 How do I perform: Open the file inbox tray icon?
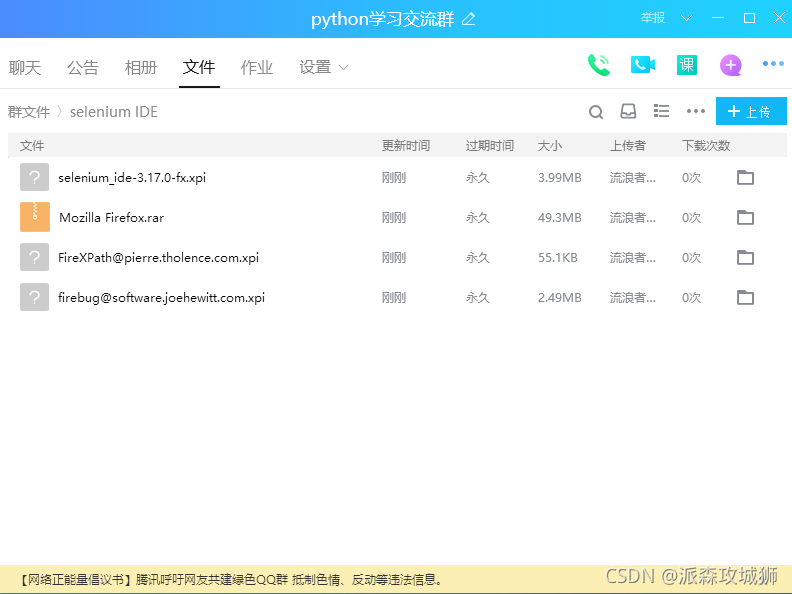click(x=628, y=112)
